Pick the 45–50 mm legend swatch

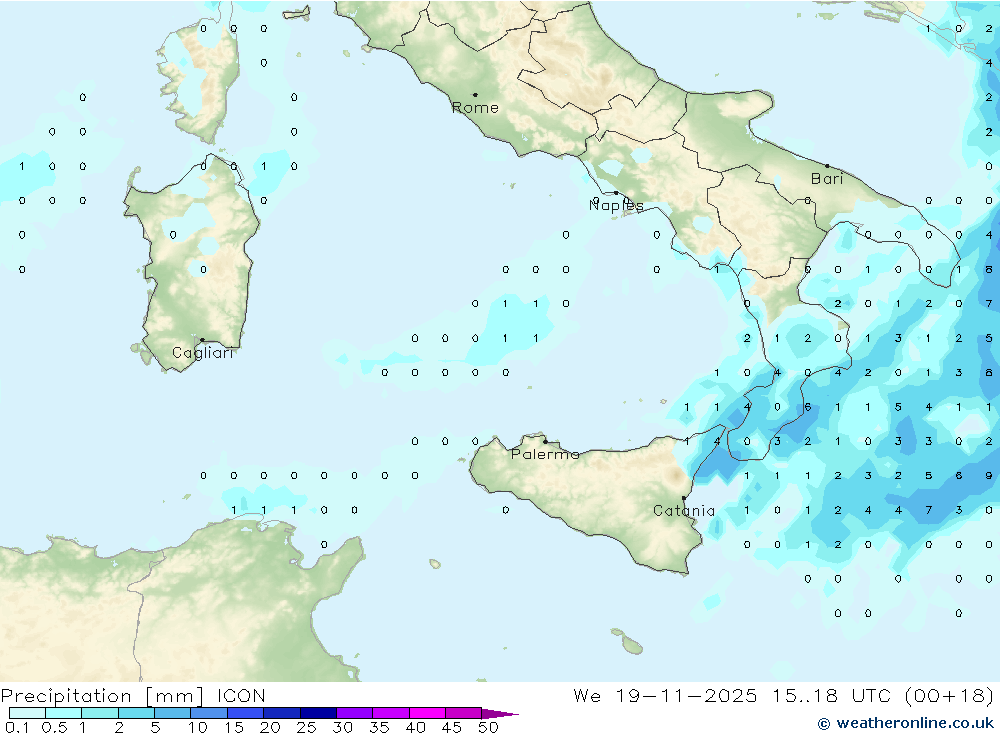(x=464, y=713)
